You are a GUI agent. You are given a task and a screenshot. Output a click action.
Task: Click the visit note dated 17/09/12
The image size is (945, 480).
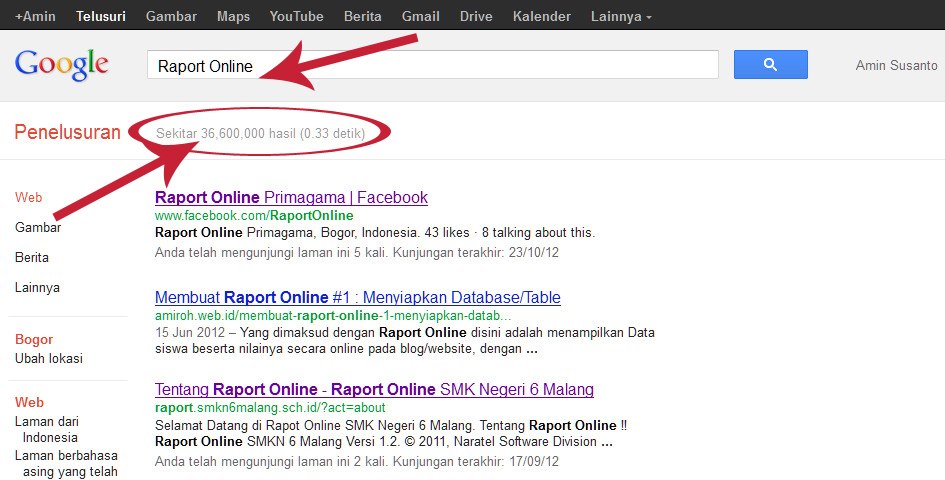(357, 462)
